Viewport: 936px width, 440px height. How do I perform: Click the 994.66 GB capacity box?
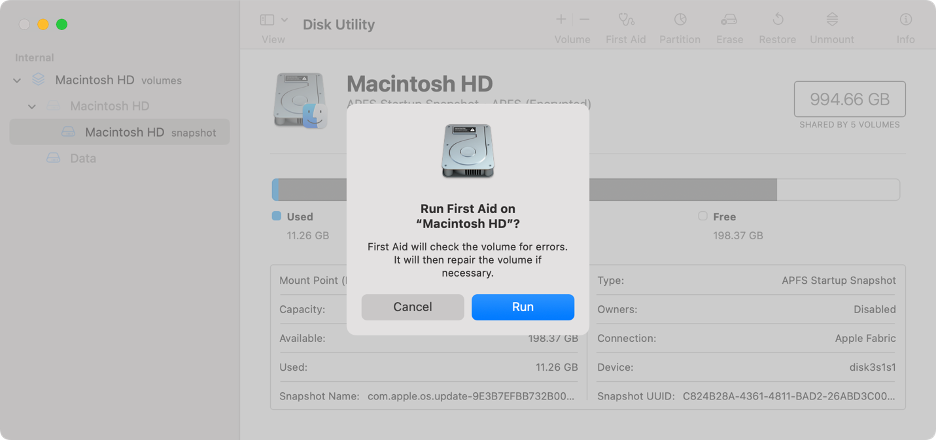[849, 99]
